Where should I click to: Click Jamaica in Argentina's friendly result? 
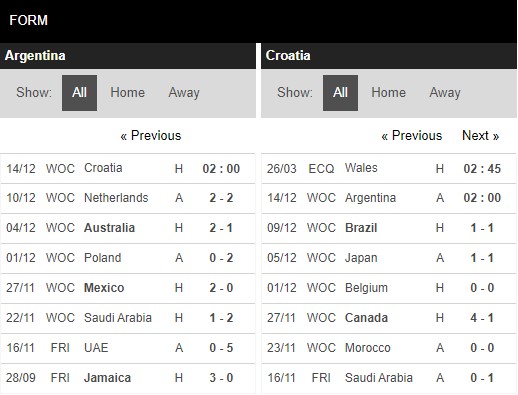[x=107, y=378]
